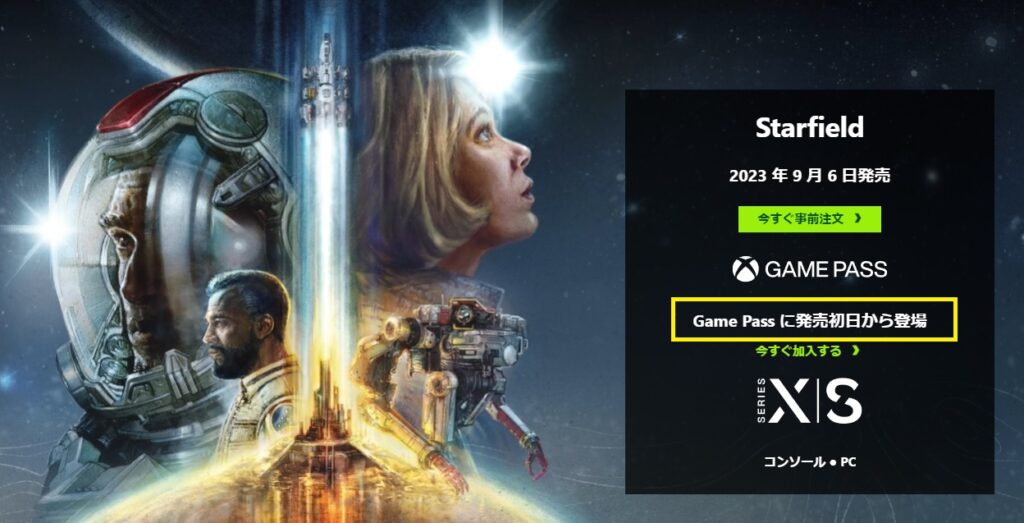Click the Series X|S logo
1024x523 pixels.
[x=810, y=400]
